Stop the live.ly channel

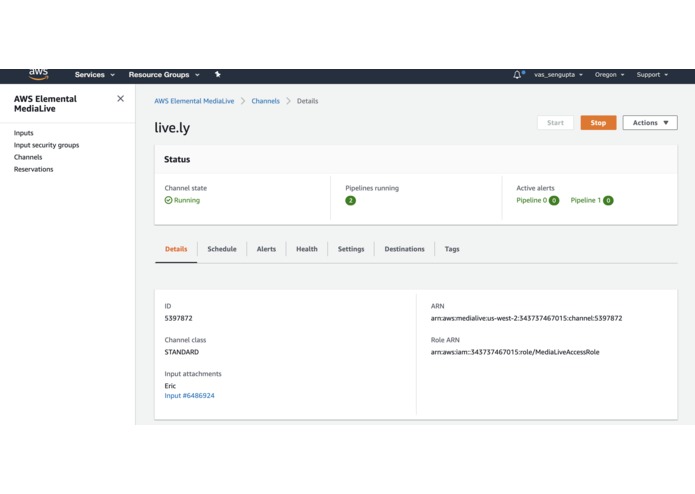598,123
